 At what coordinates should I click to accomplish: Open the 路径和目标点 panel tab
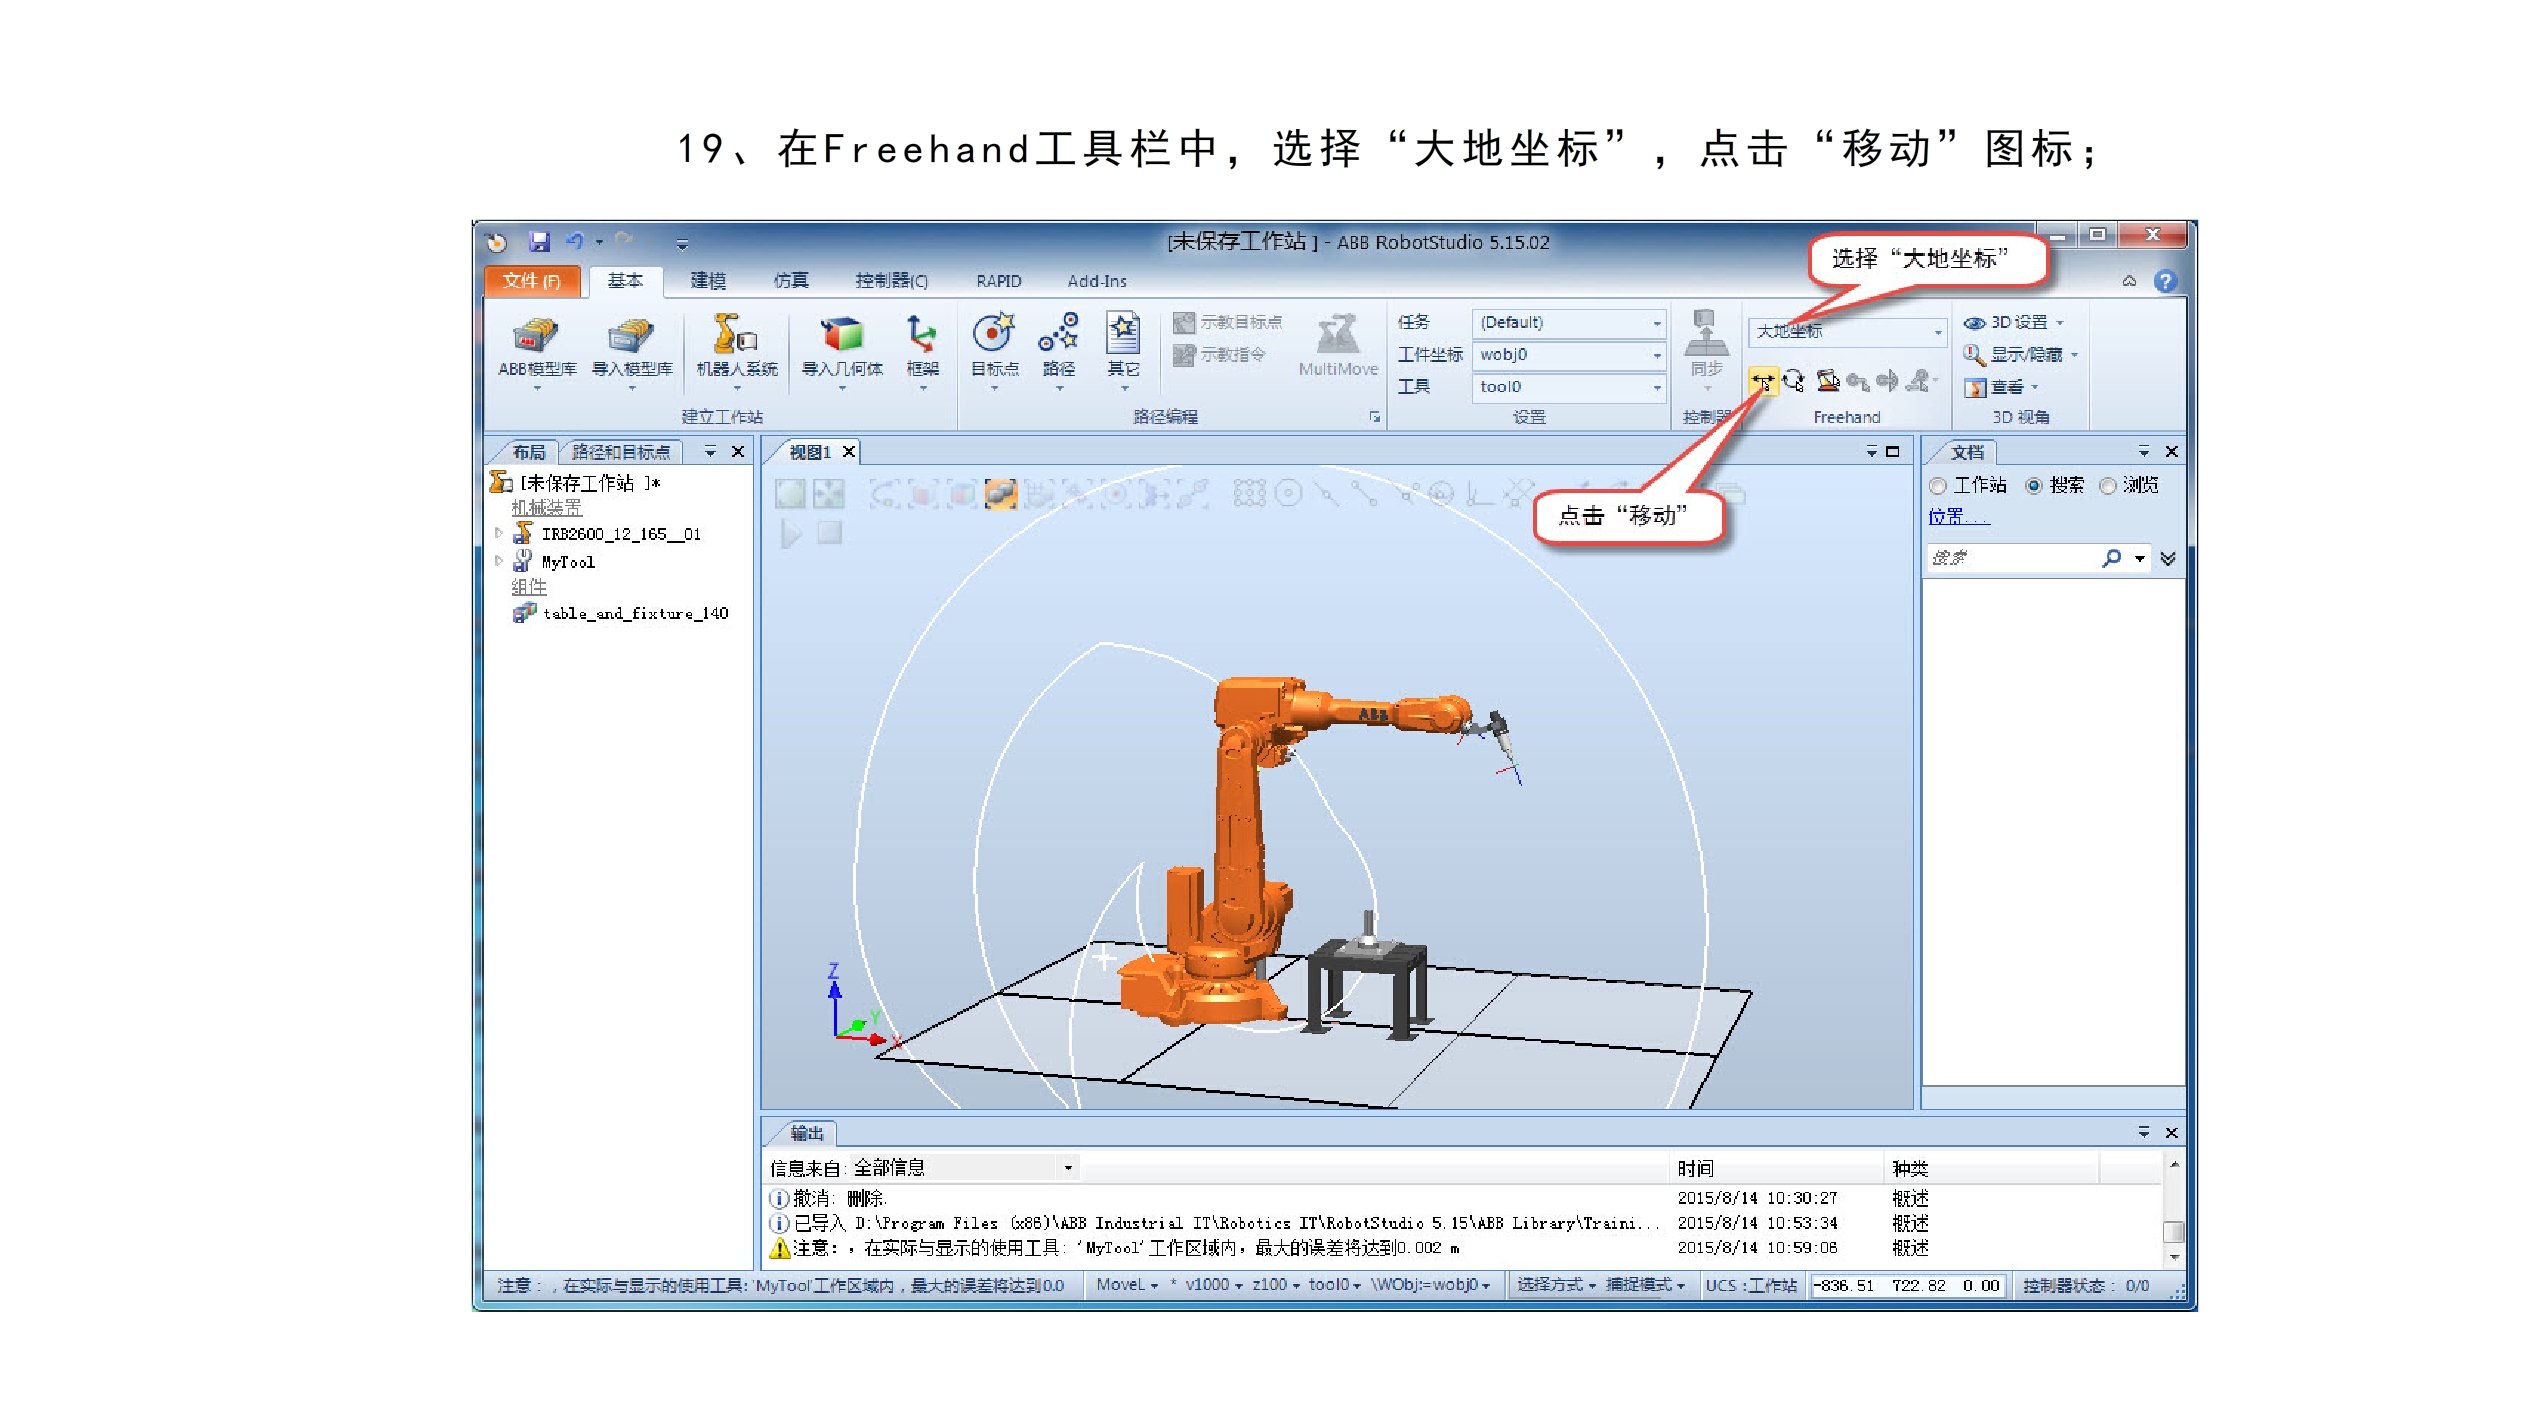pyautogui.click(x=620, y=452)
